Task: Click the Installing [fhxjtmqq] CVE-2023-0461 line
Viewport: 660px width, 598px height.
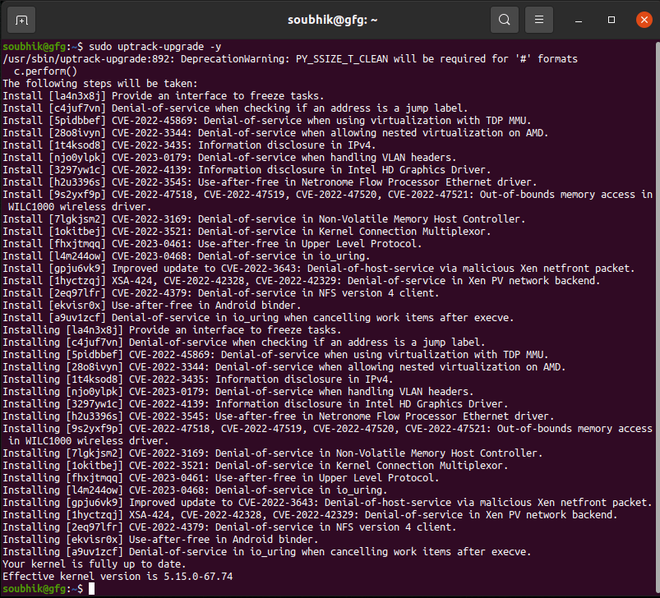Action: [x=221, y=478]
